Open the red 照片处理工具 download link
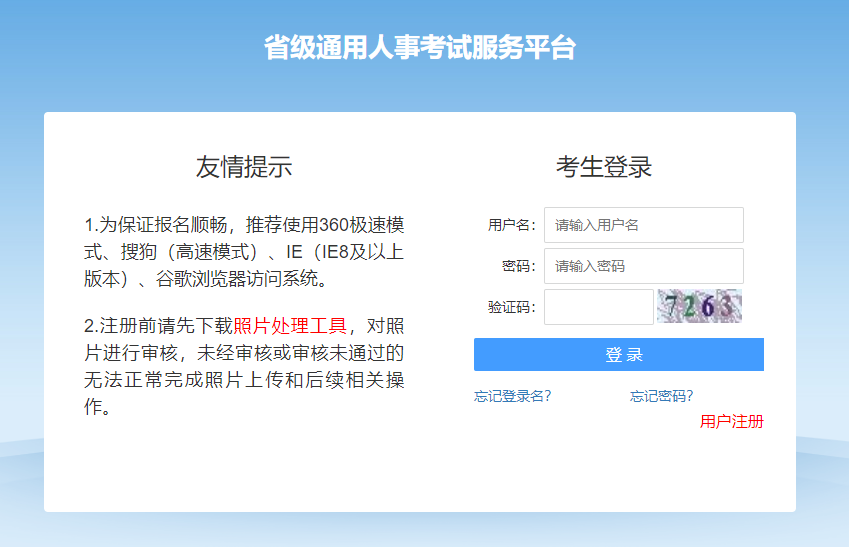The image size is (849, 547). click(x=290, y=326)
